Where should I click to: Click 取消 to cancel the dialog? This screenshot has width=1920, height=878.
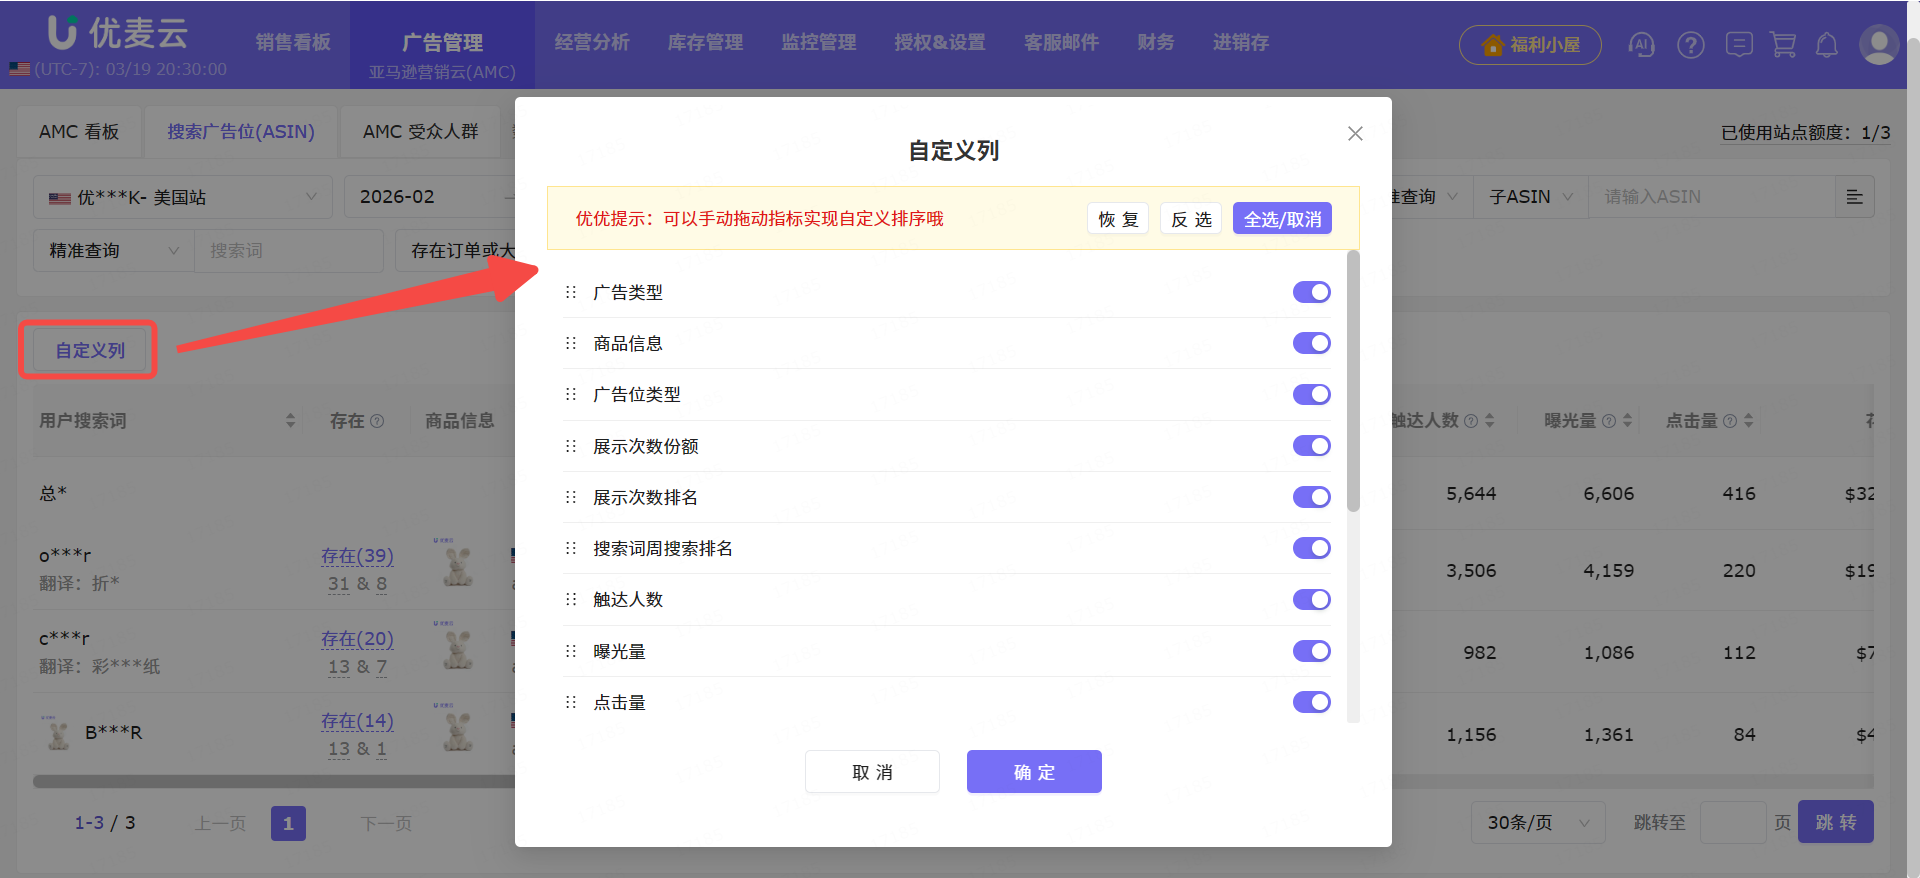[x=872, y=772]
